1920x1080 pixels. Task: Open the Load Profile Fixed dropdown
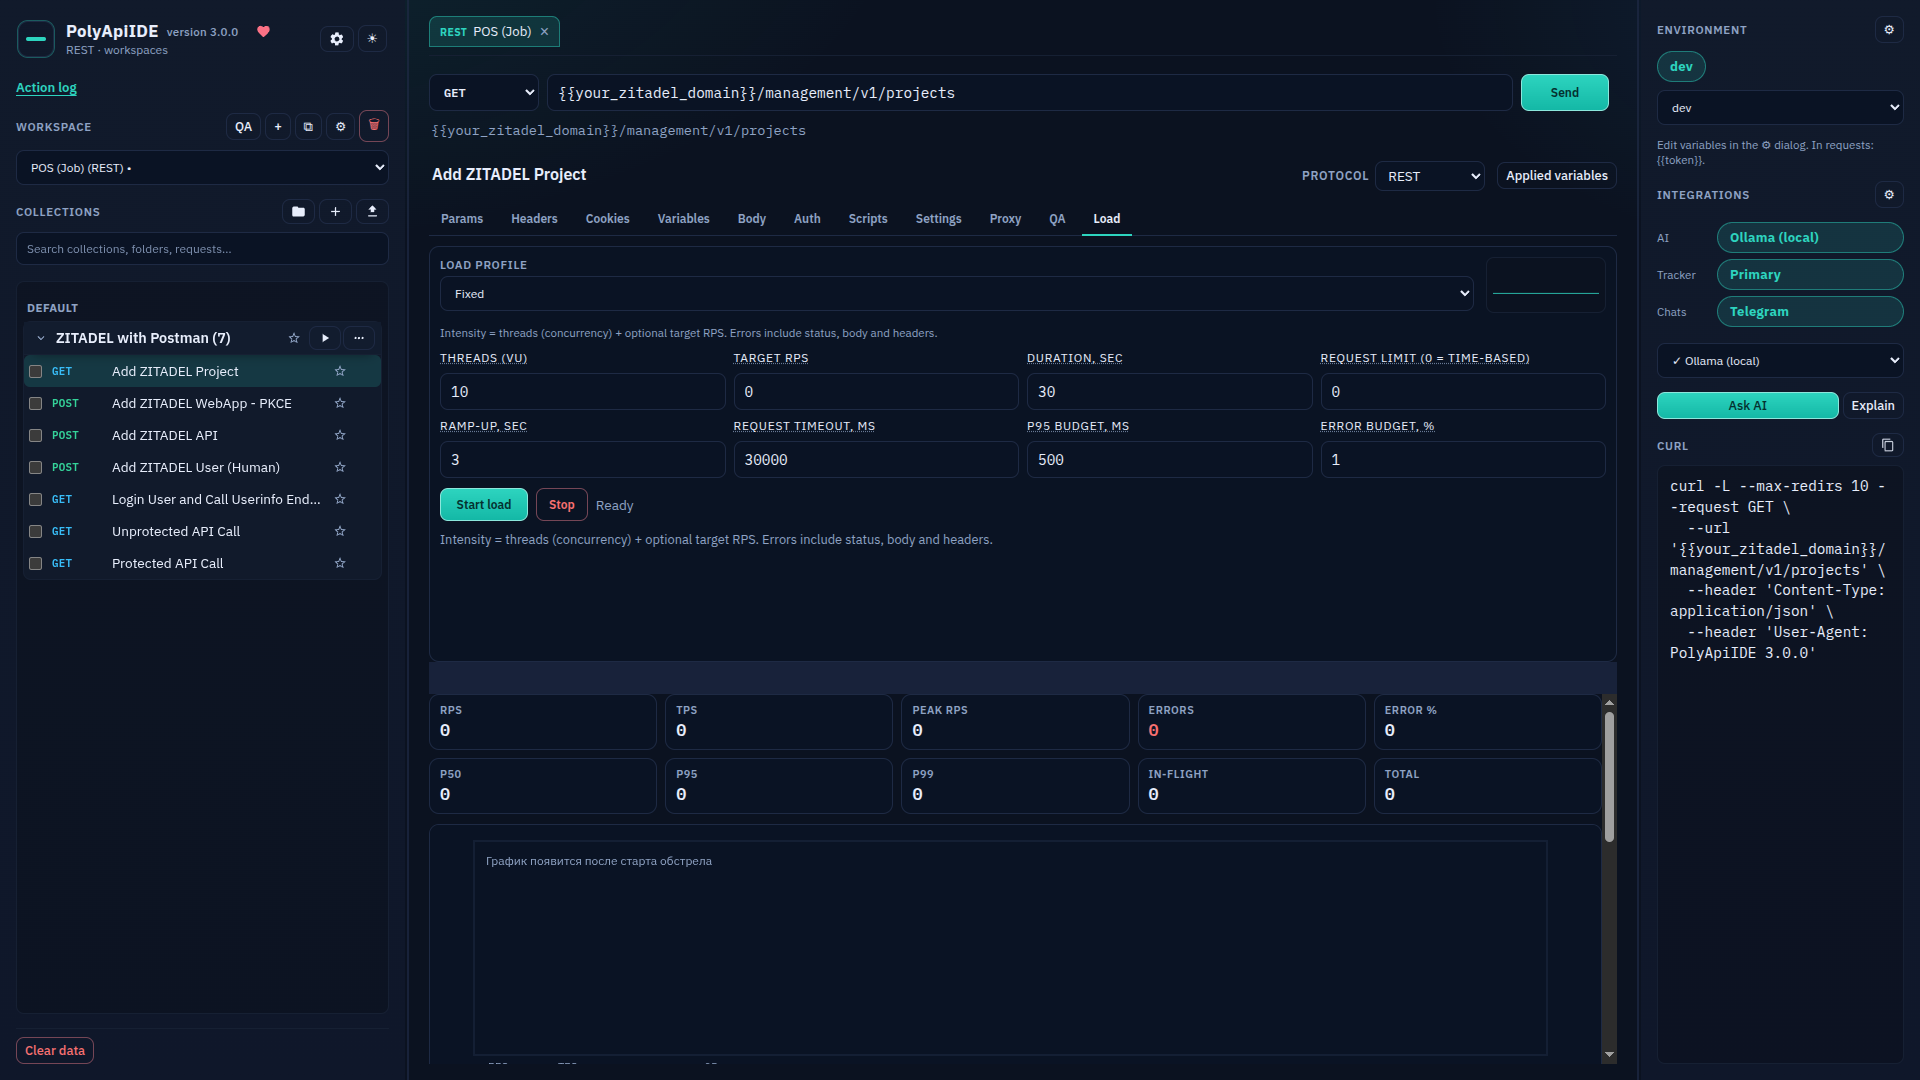pos(956,294)
